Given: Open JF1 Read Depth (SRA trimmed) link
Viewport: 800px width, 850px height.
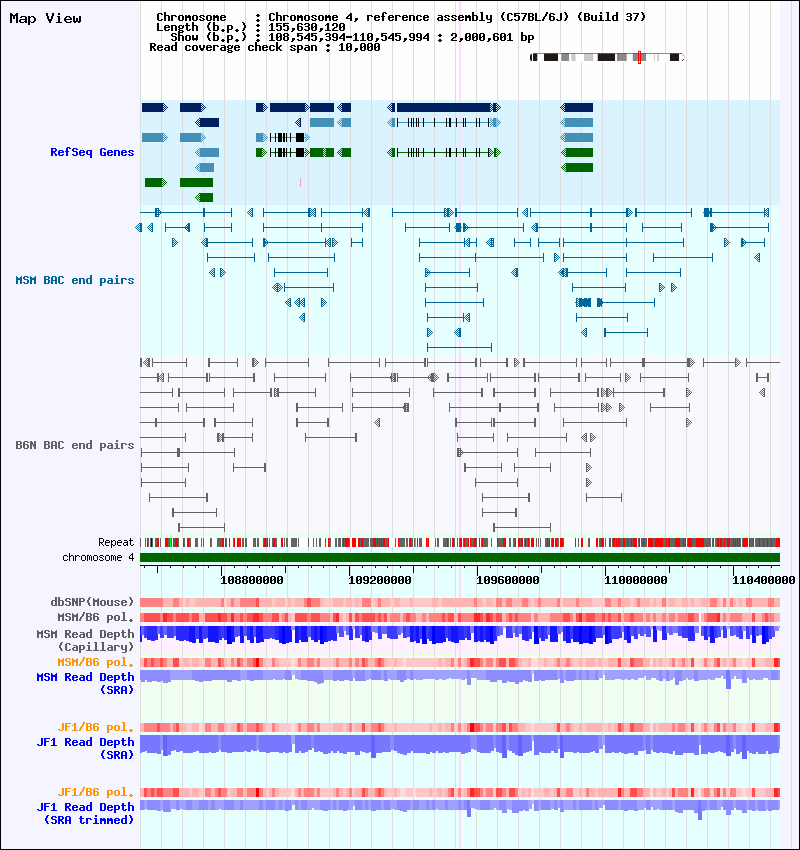Looking at the screenshot, I should click(85, 813).
